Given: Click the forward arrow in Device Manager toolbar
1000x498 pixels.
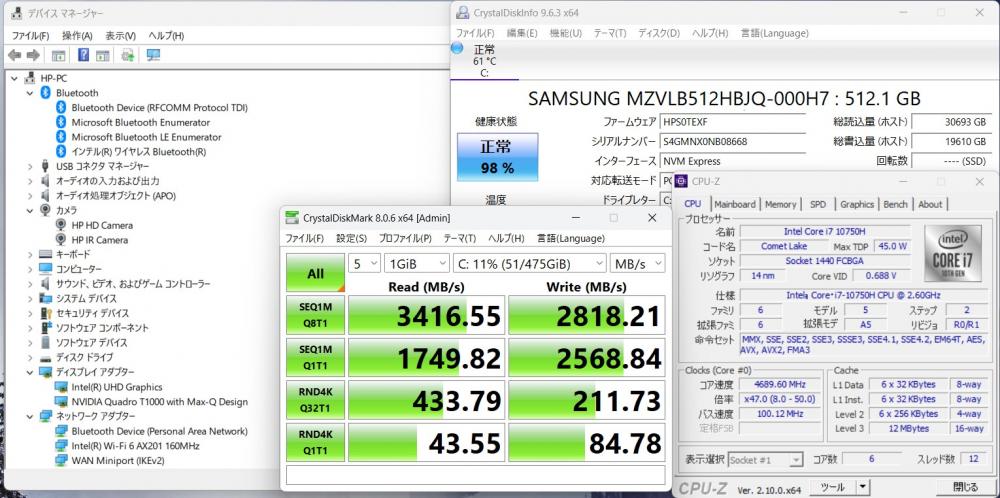Looking at the screenshot, I should point(33,56).
